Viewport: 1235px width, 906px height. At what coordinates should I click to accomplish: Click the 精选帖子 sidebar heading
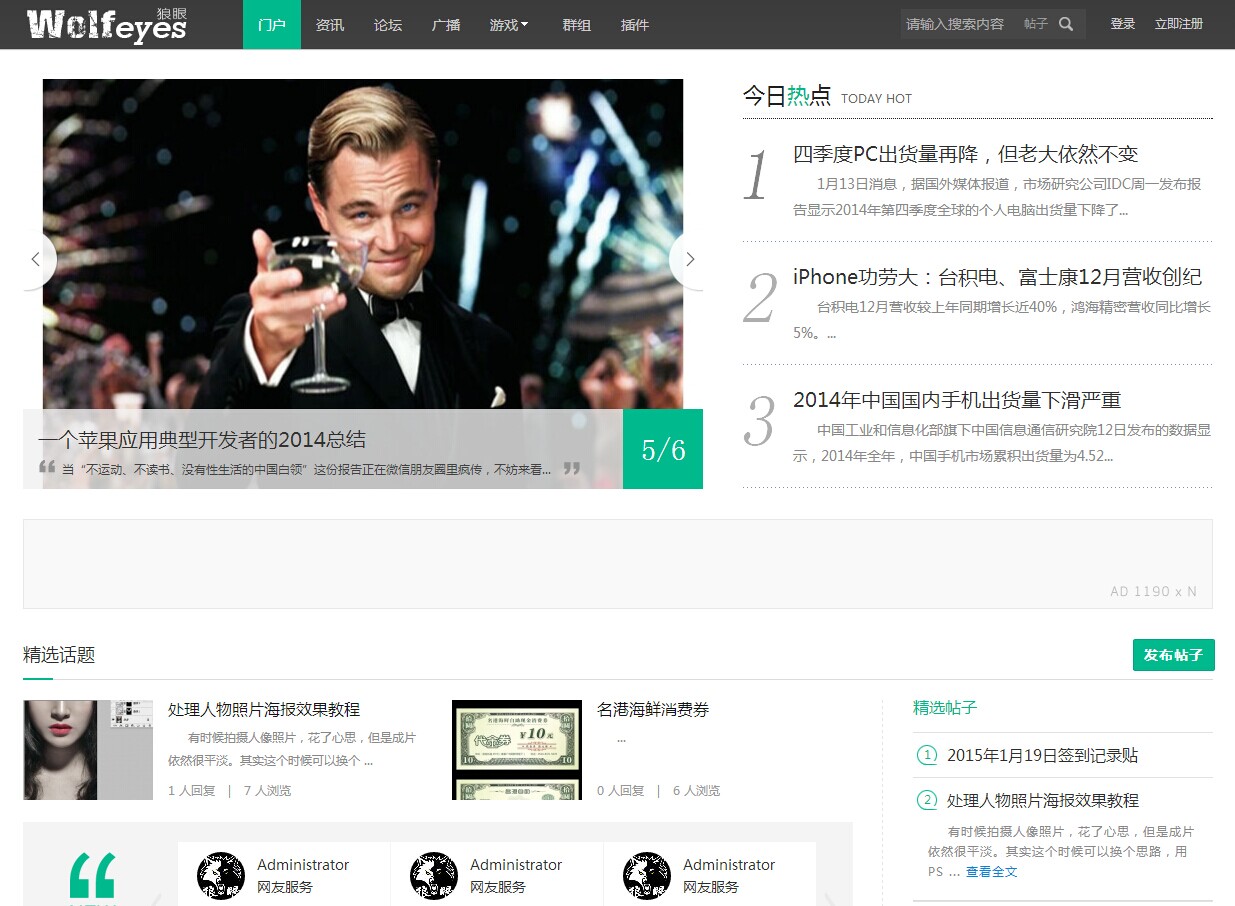[x=945, y=707]
